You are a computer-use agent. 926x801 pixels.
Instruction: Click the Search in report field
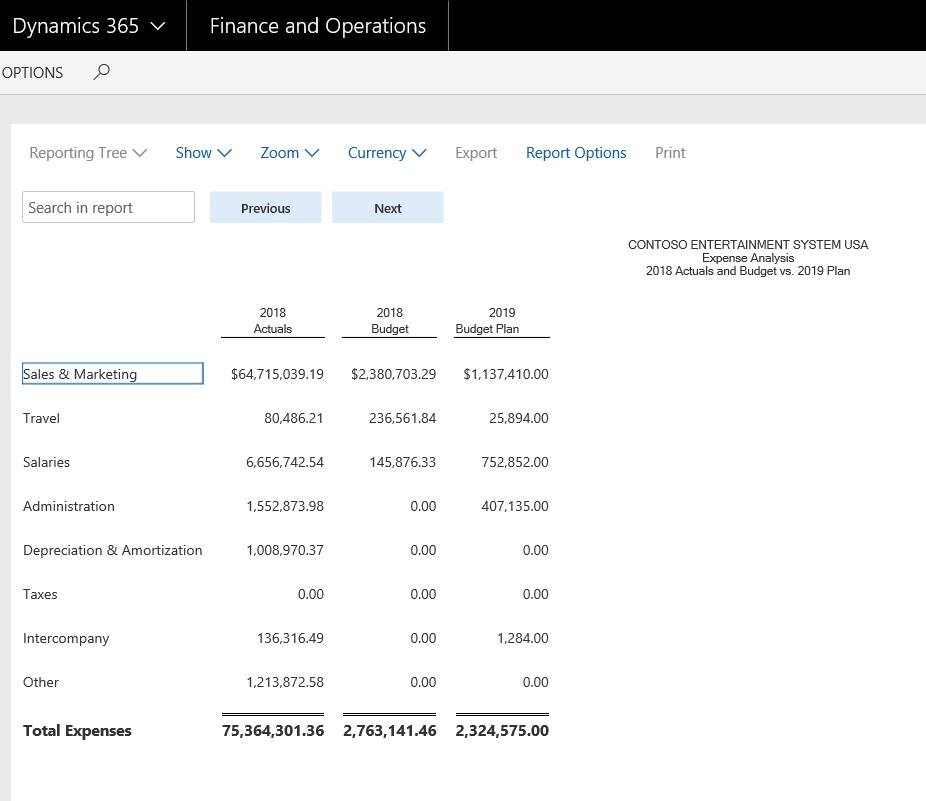tap(108, 208)
